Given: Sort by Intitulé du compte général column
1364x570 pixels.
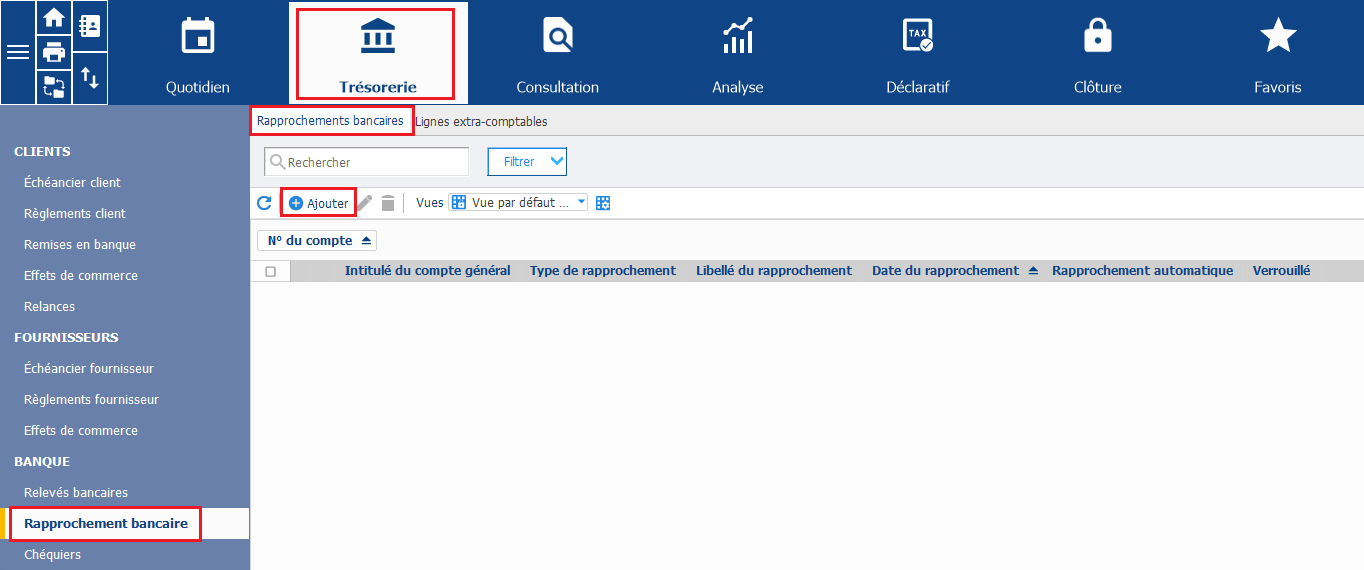Looking at the screenshot, I should 427,271.
